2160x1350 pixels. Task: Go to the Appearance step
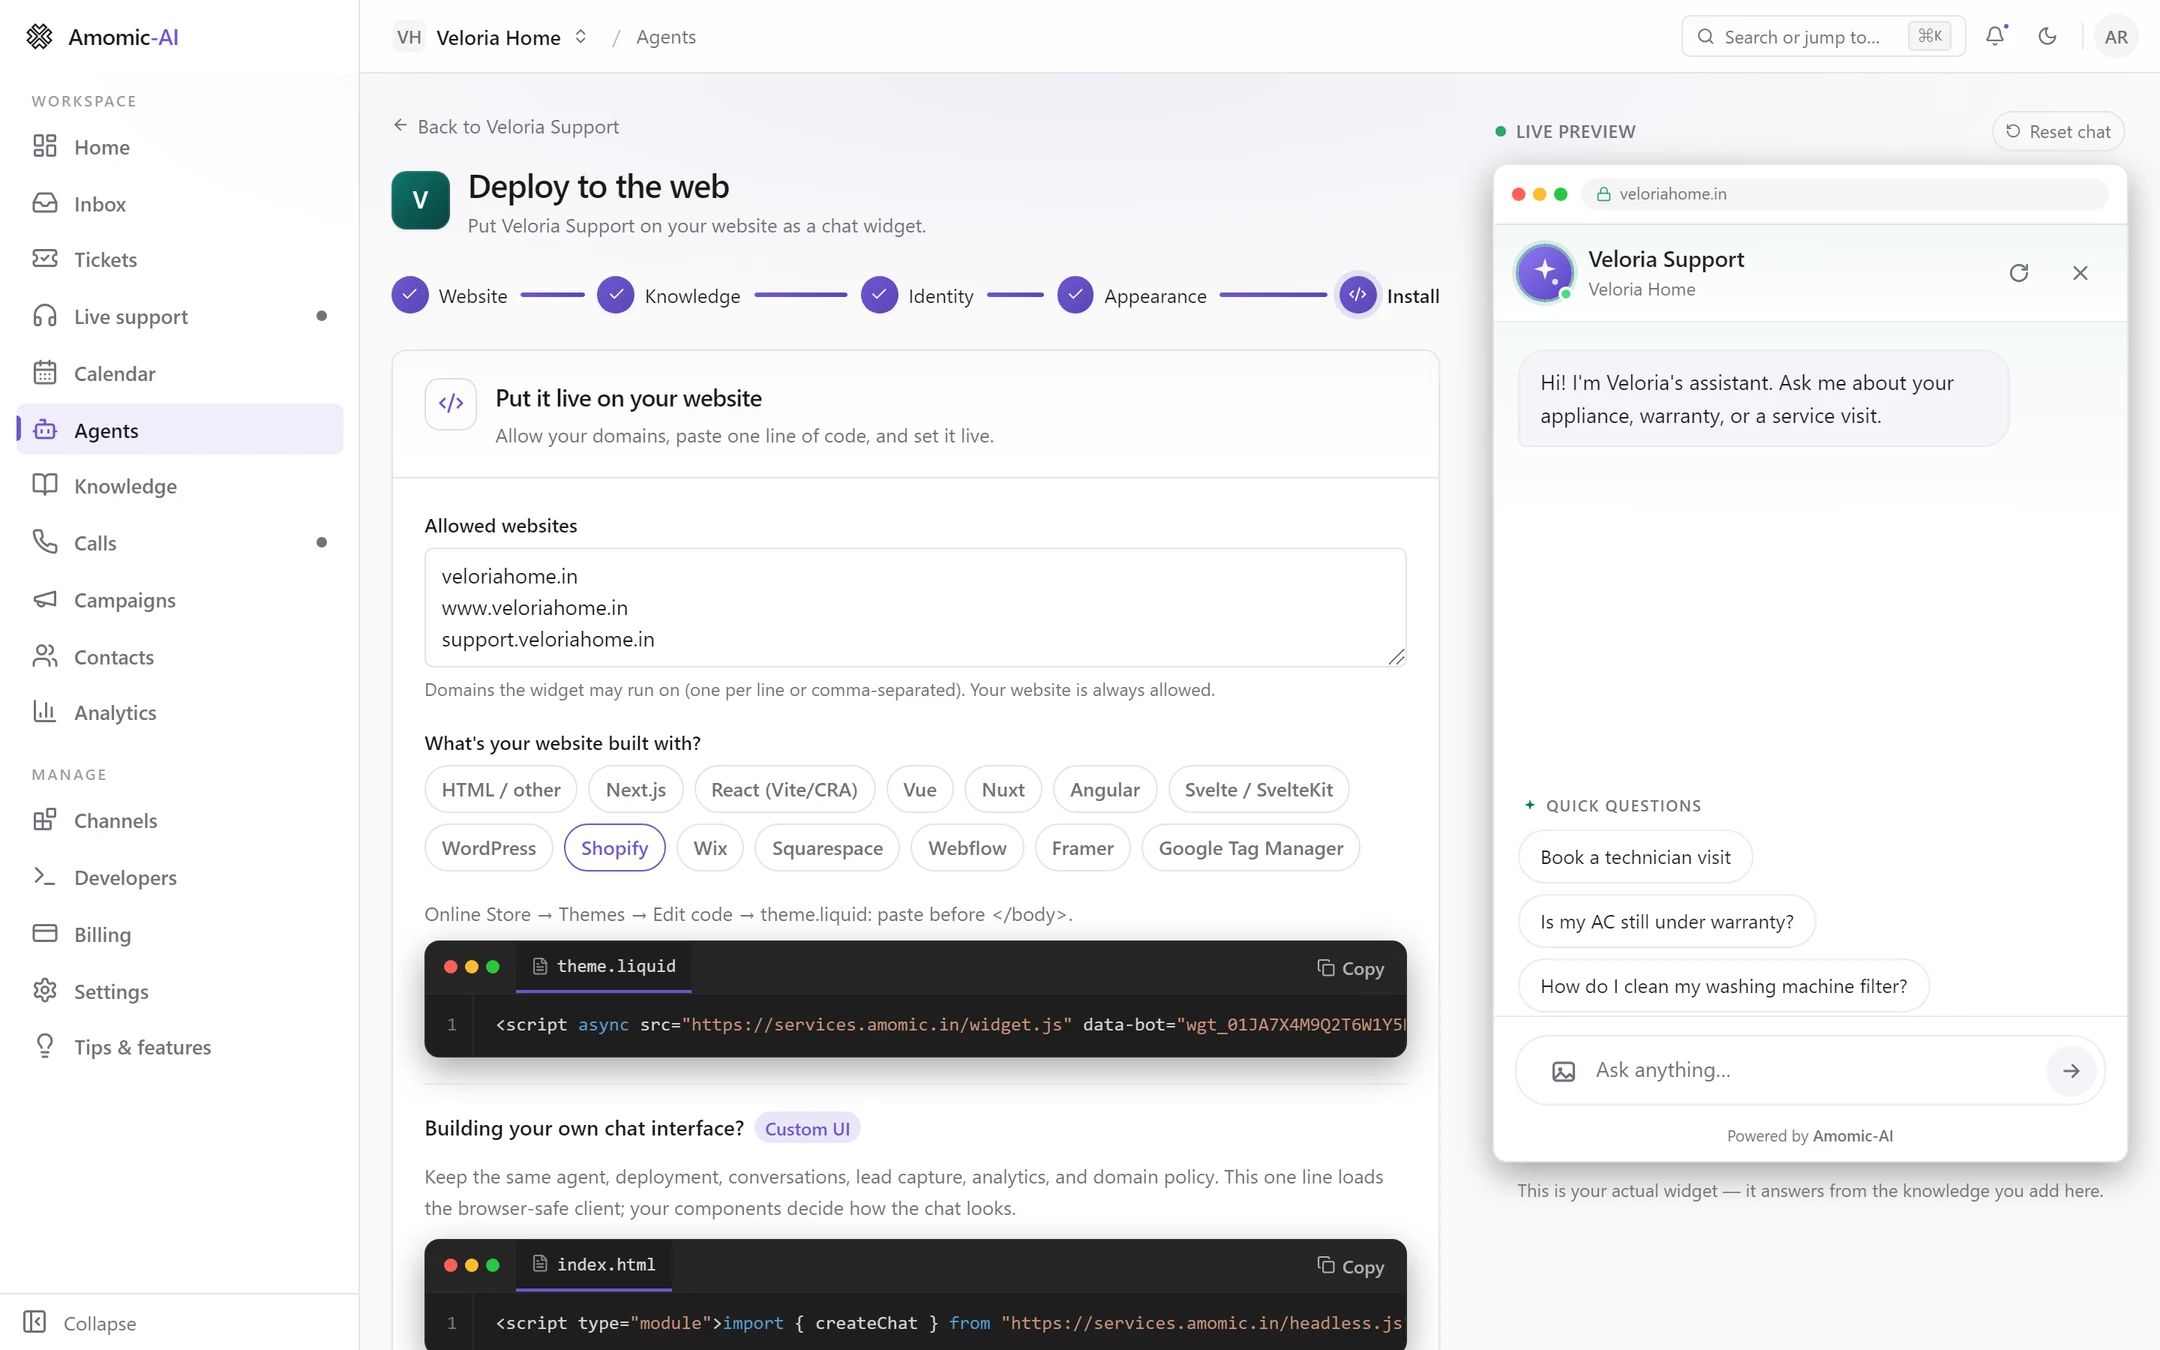pyautogui.click(x=1132, y=296)
